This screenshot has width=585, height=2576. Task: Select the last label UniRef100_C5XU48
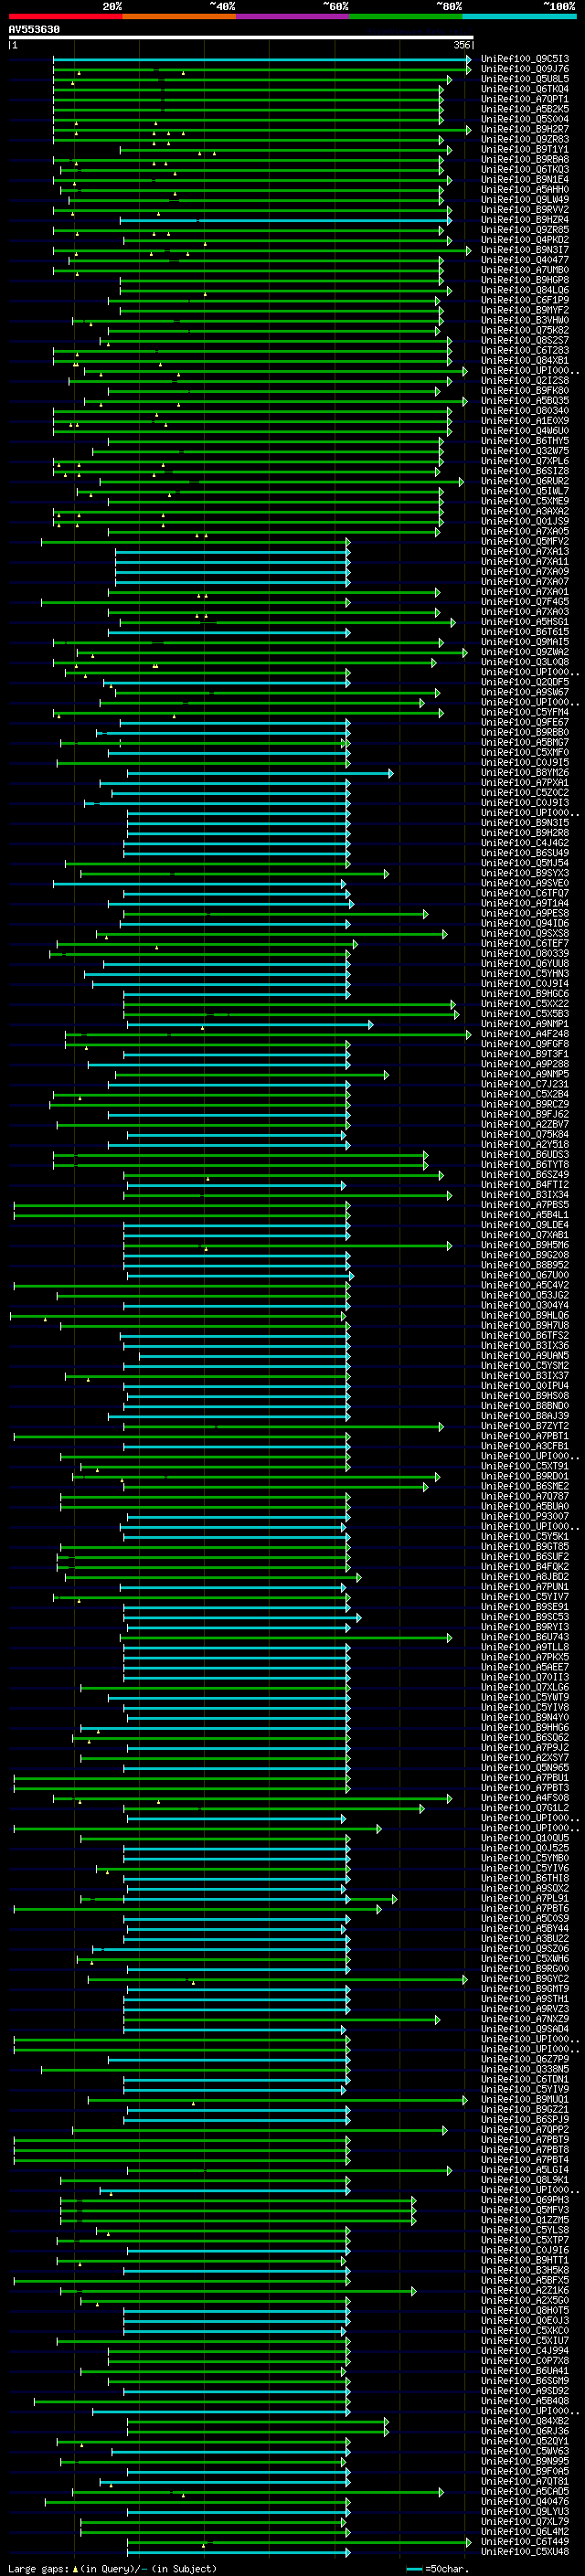point(525,2551)
